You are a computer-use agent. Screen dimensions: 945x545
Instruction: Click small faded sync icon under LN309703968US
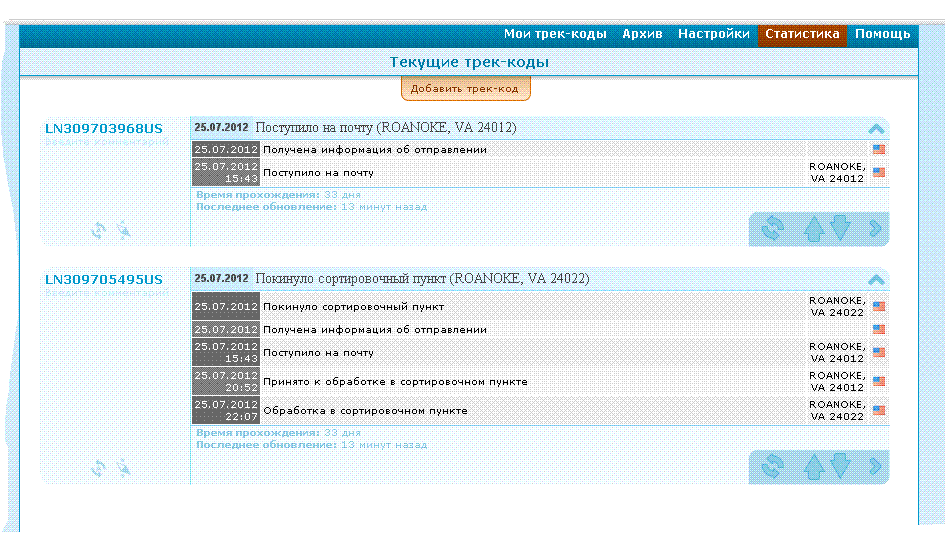[x=98, y=230]
